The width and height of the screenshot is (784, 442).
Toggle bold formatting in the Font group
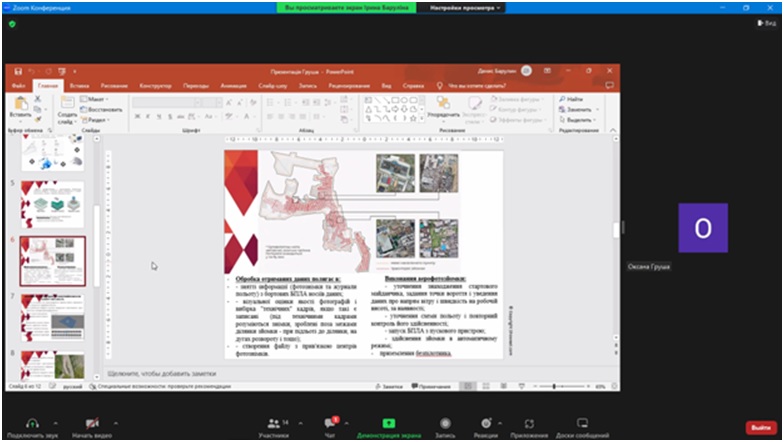pyautogui.click(x=138, y=116)
